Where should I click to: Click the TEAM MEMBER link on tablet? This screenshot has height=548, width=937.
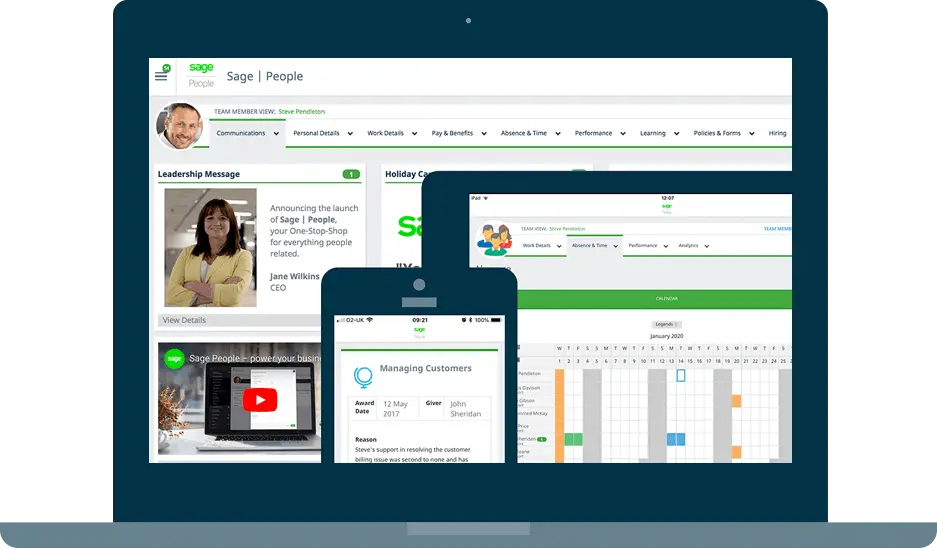point(777,229)
